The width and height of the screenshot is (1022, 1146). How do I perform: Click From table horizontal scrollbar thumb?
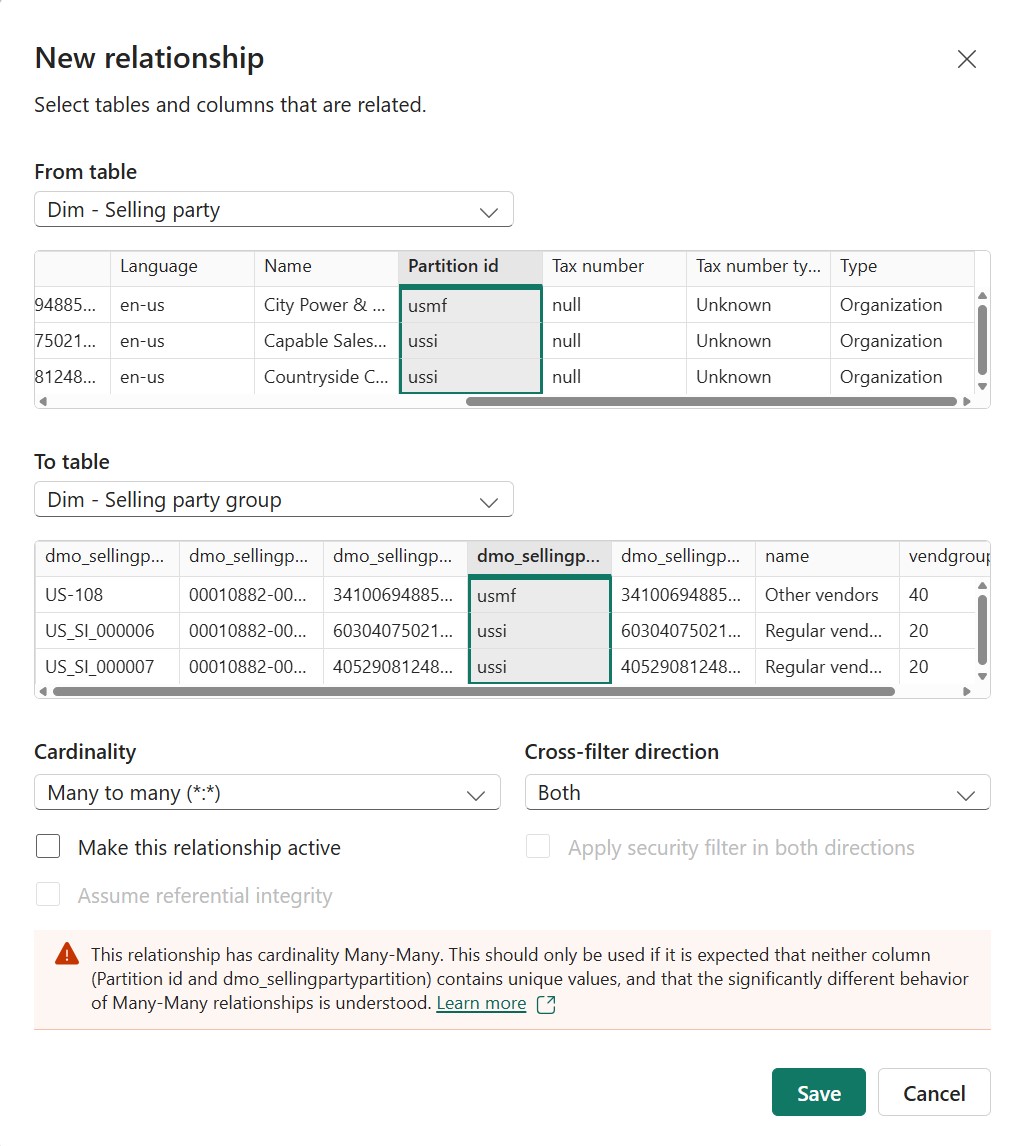(x=710, y=402)
